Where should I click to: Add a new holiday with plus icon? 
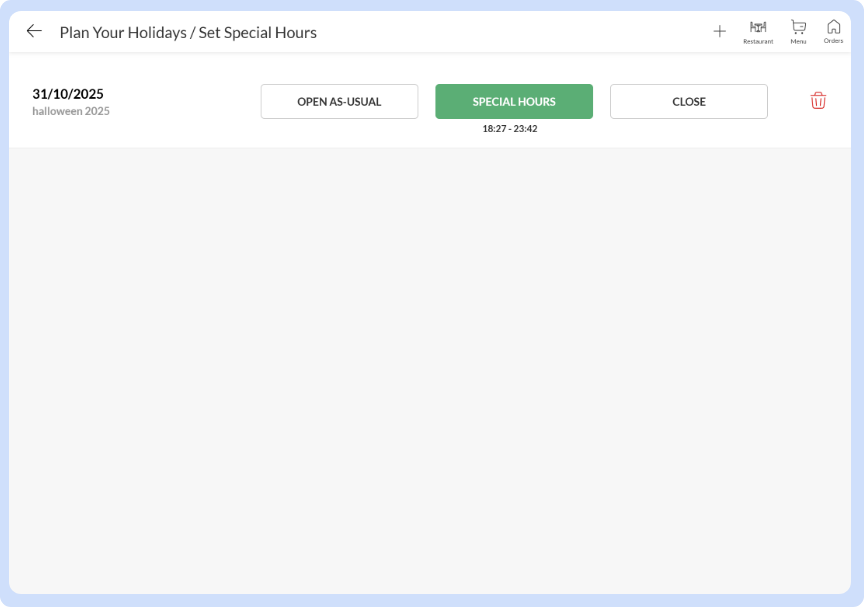[x=719, y=31]
